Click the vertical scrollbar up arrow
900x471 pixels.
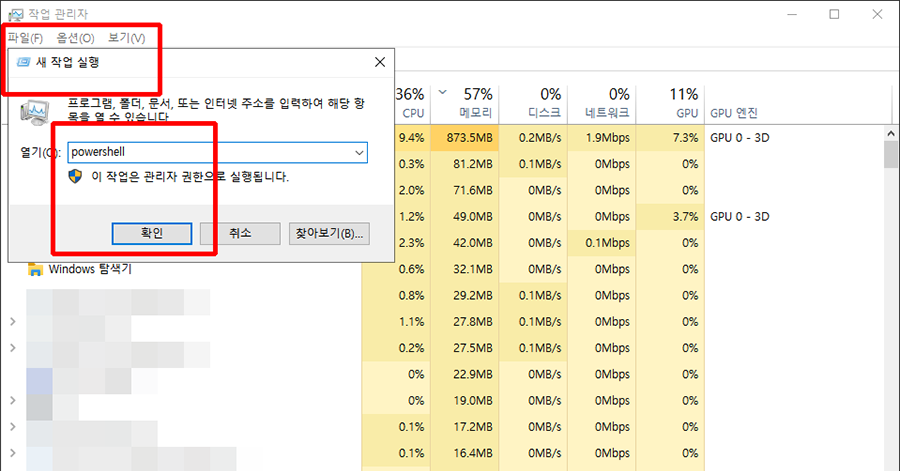[891, 133]
